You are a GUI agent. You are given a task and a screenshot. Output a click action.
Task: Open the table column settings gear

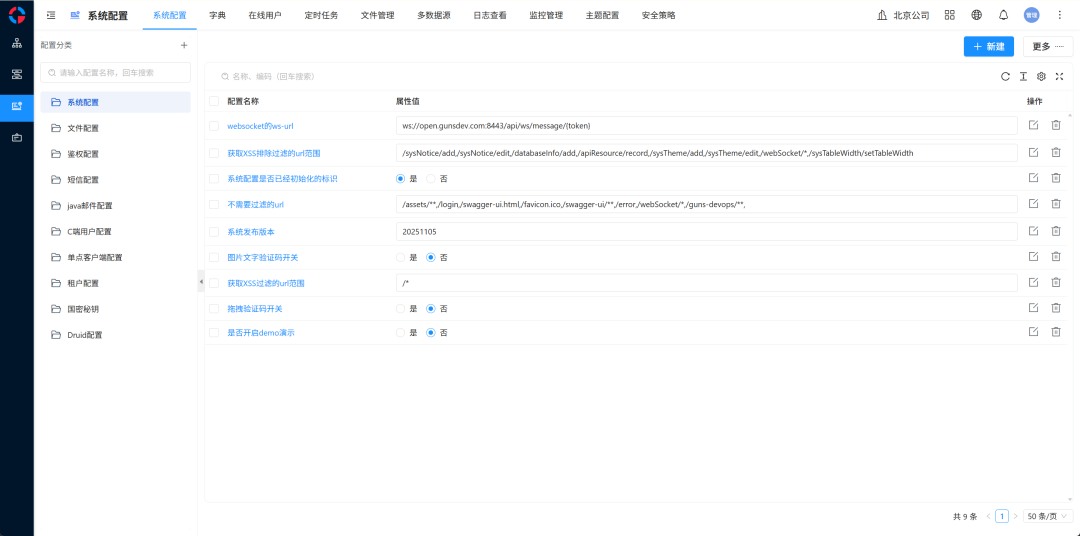[x=1041, y=76]
